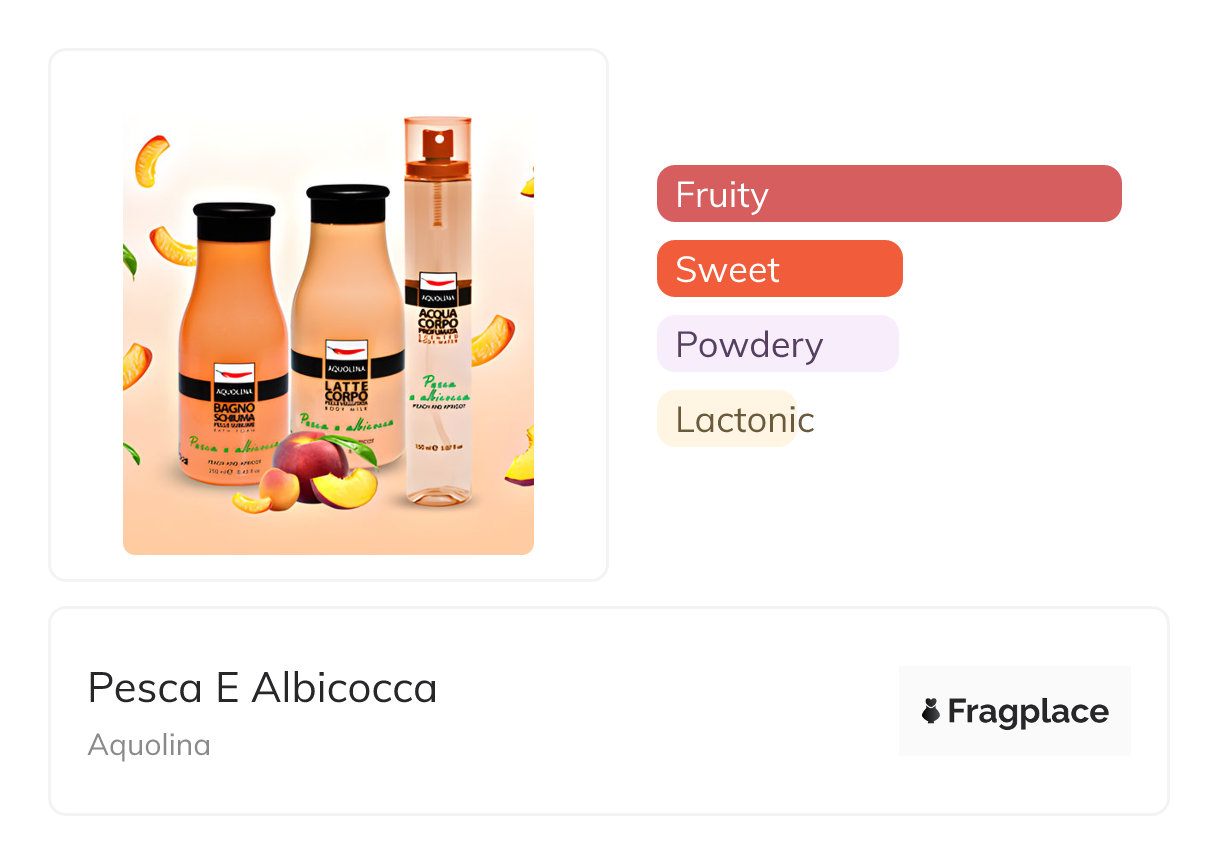The width and height of the screenshot is (1218, 864).
Task: Select the Bagno Schiuma bottle in the photo
Action: (233, 340)
